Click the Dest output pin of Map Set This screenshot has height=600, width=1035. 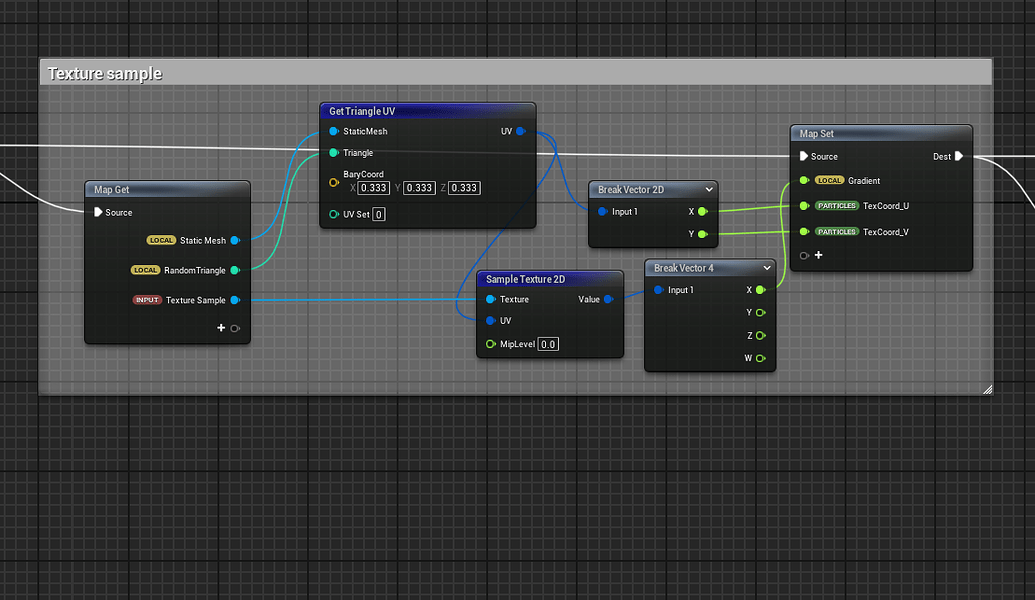(x=959, y=156)
